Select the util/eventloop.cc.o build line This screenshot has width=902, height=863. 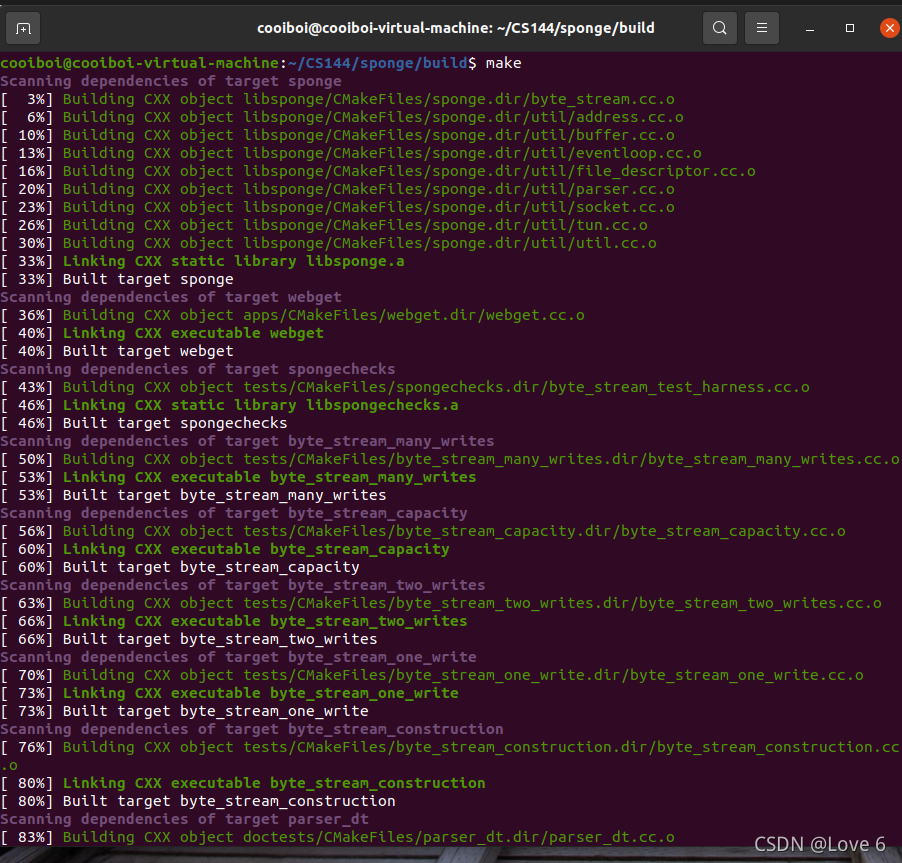(x=351, y=153)
